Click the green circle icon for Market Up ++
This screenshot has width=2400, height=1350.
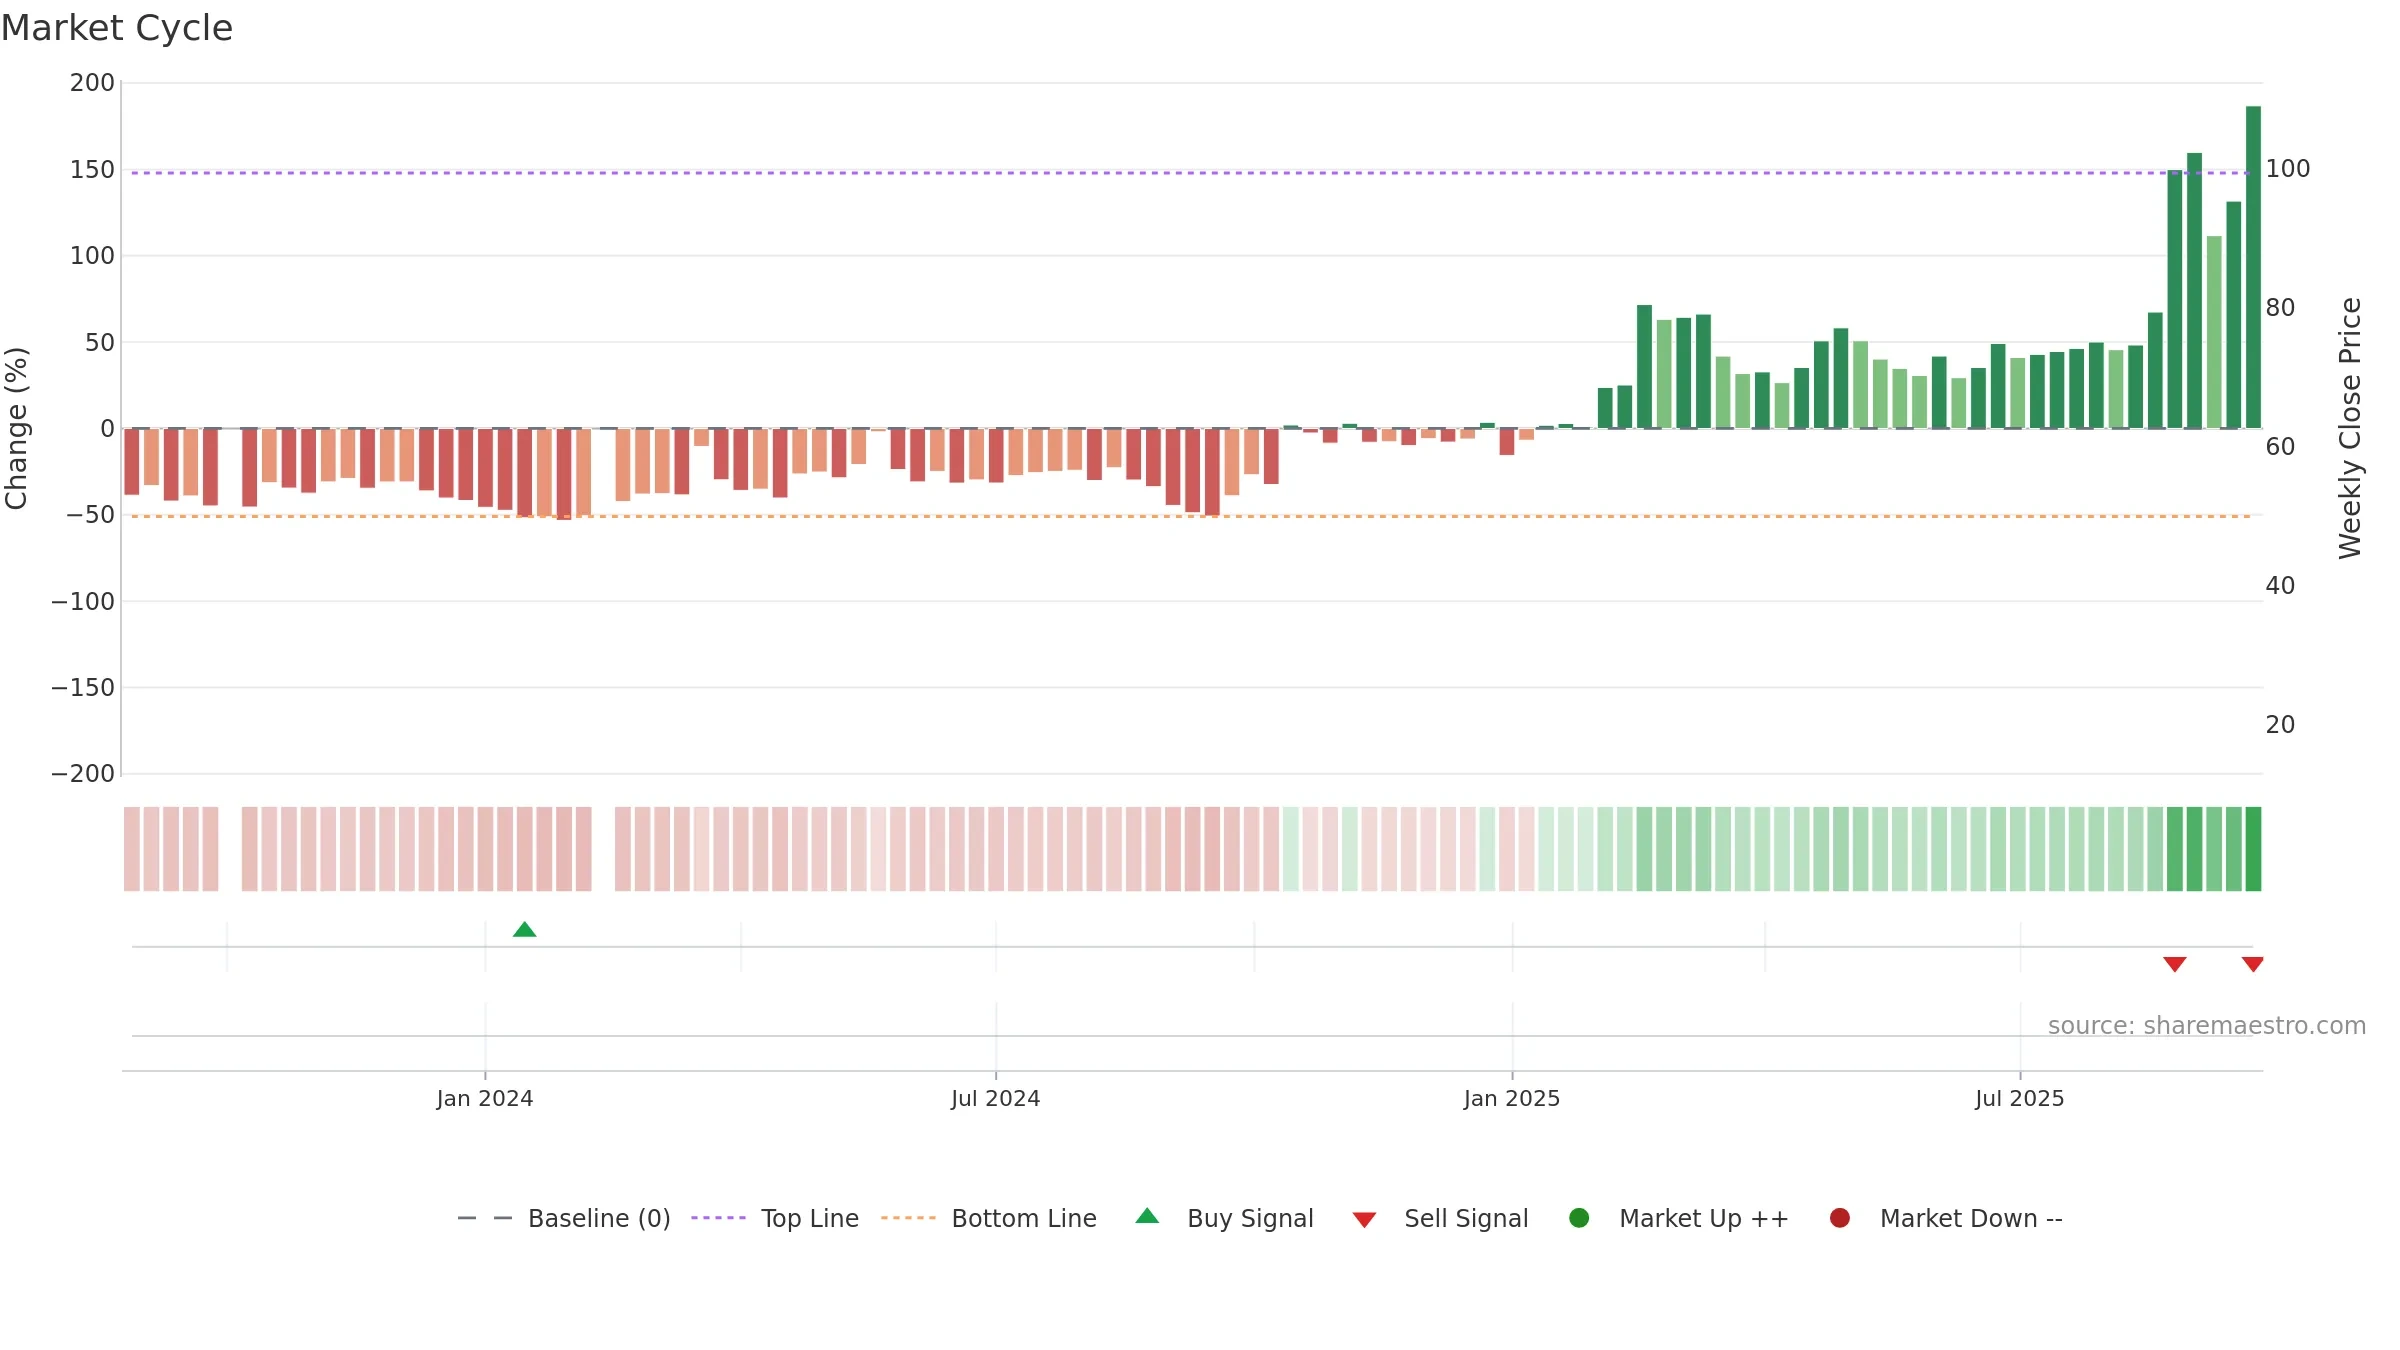coord(1579,1218)
